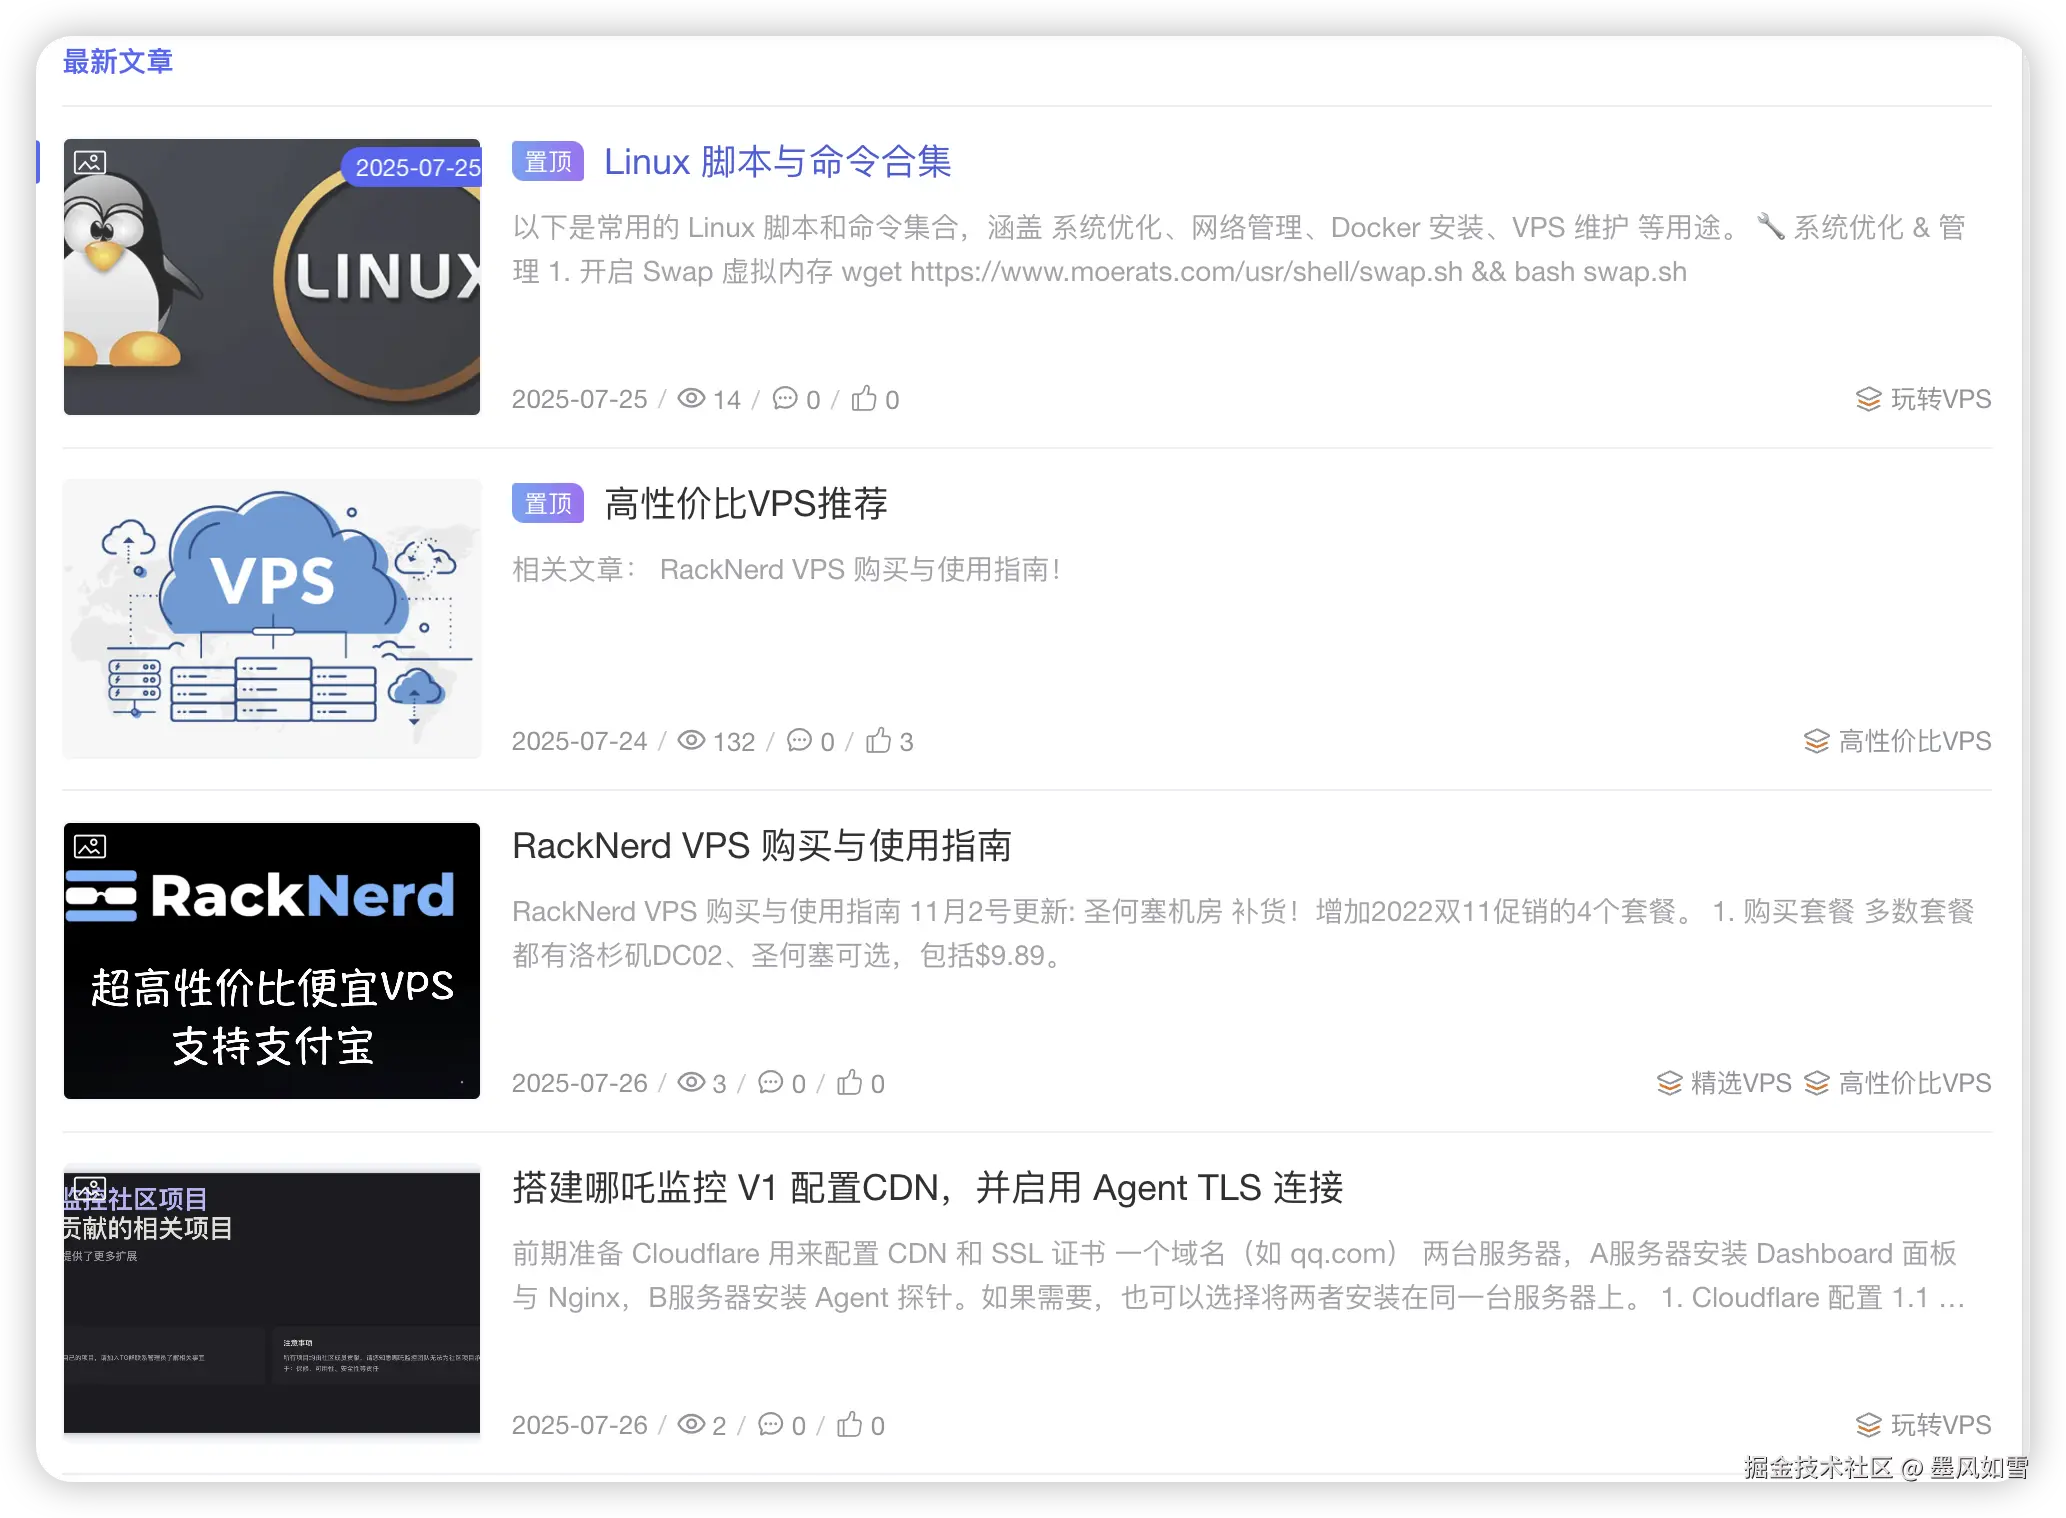Open 搭建哪吒监控 V1 配置CDN article title
This screenshot has width=2066, height=1518.
(927, 1188)
